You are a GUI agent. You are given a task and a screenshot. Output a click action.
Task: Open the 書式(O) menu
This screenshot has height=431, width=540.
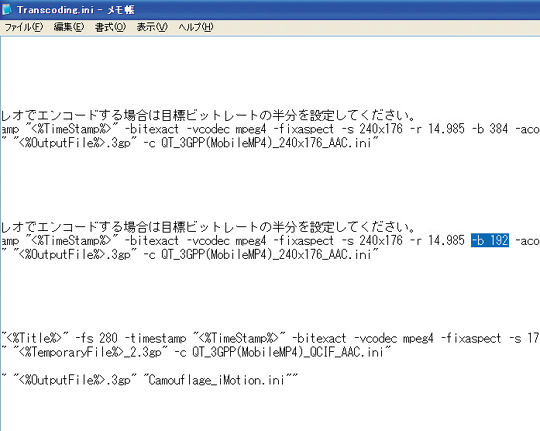110,27
